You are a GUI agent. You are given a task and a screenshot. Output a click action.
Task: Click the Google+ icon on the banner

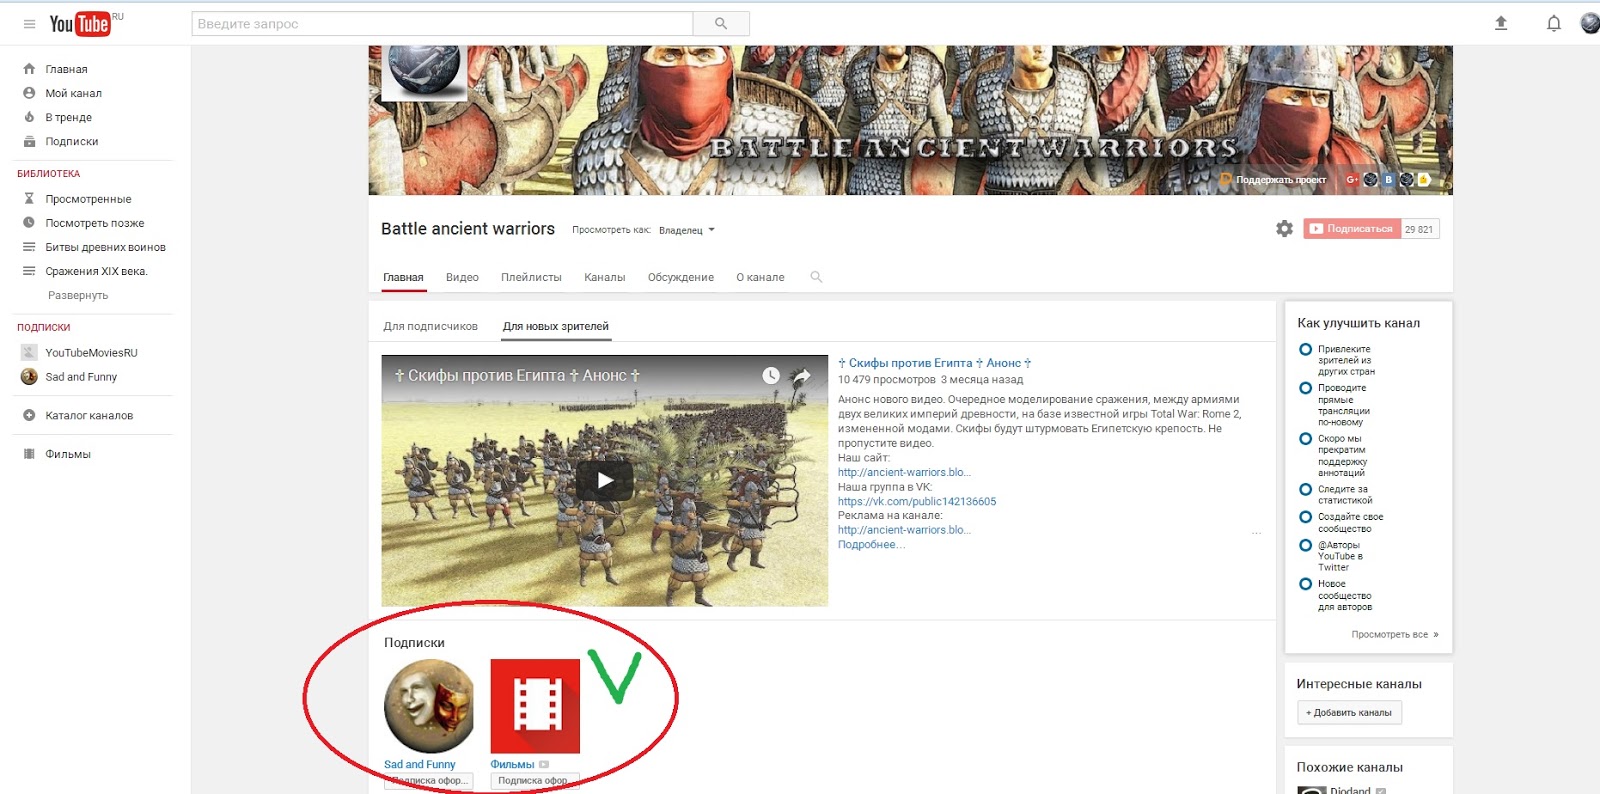pyautogui.click(x=1352, y=180)
